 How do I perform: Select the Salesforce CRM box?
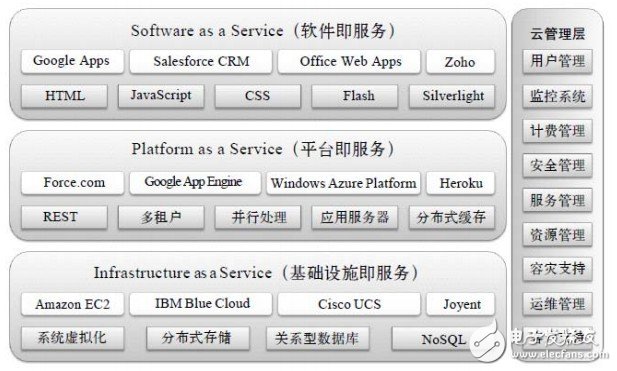click(x=201, y=61)
